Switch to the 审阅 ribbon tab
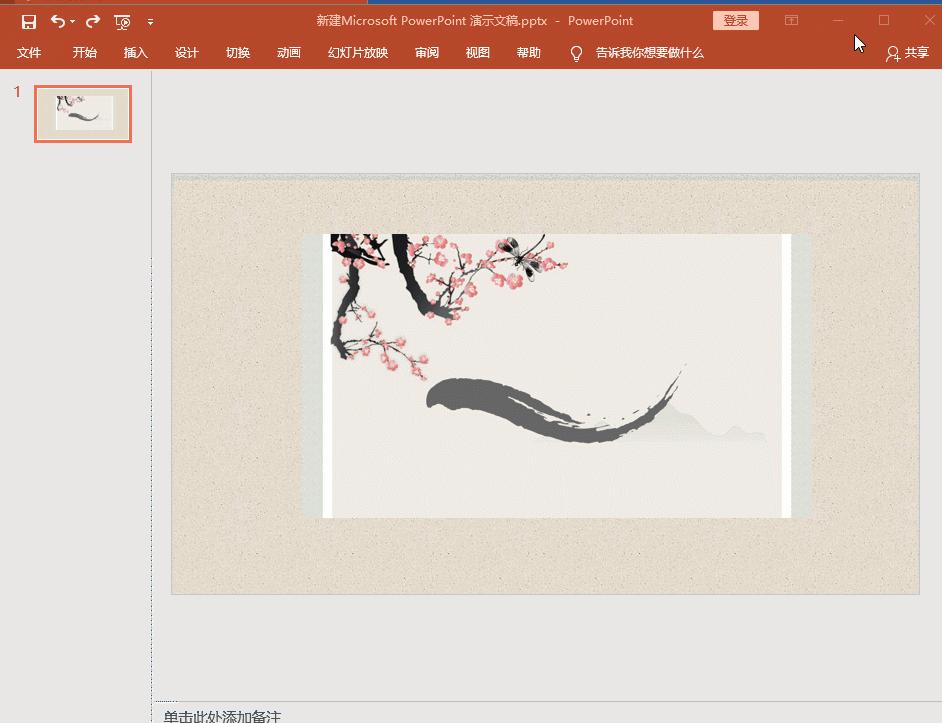 tap(427, 53)
